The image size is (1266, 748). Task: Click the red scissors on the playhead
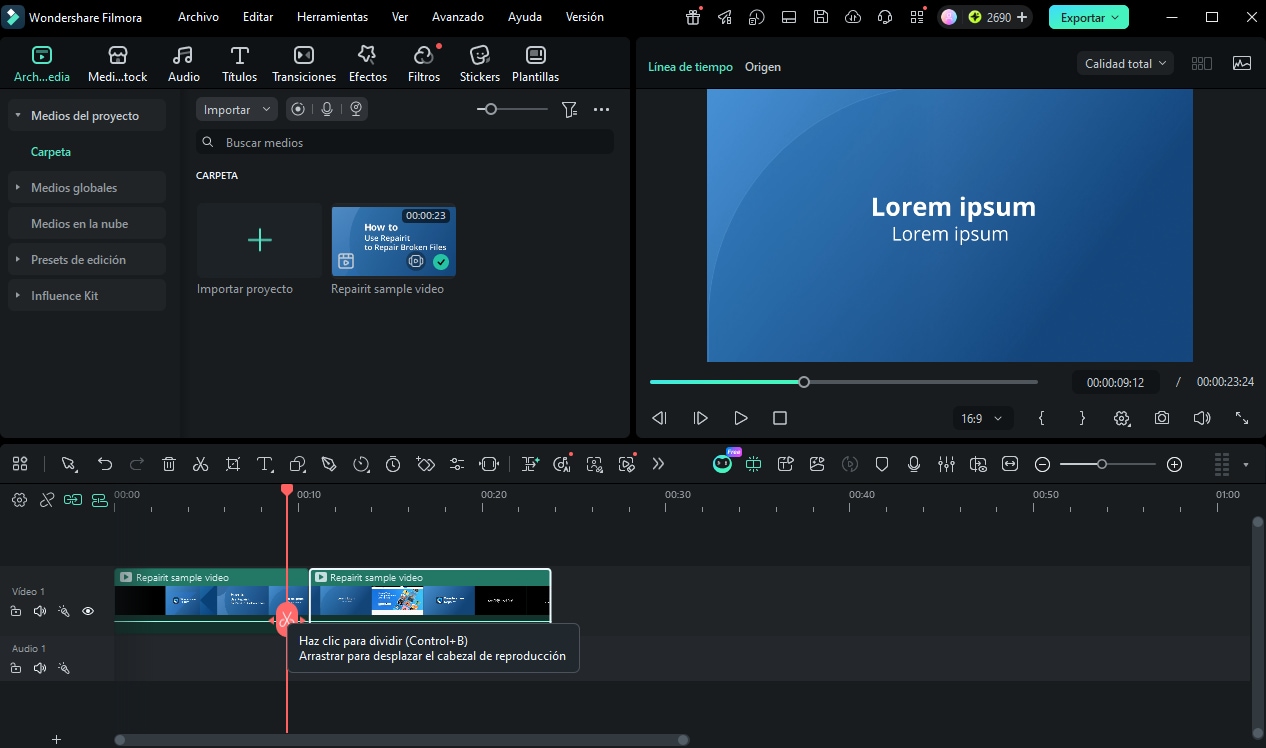pyautogui.click(x=287, y=618)
